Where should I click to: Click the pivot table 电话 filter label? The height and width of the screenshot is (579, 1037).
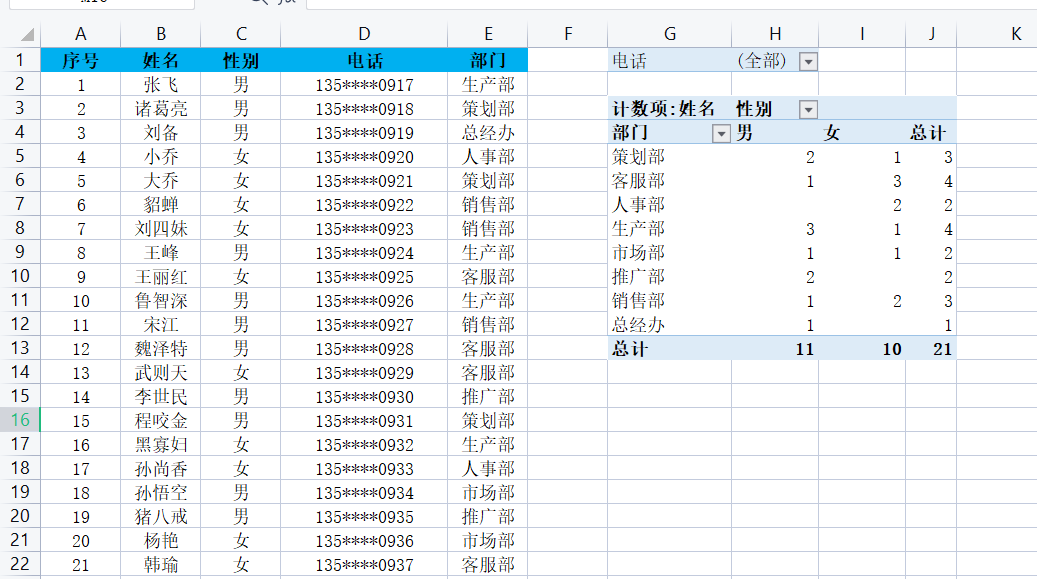point(629,62)
